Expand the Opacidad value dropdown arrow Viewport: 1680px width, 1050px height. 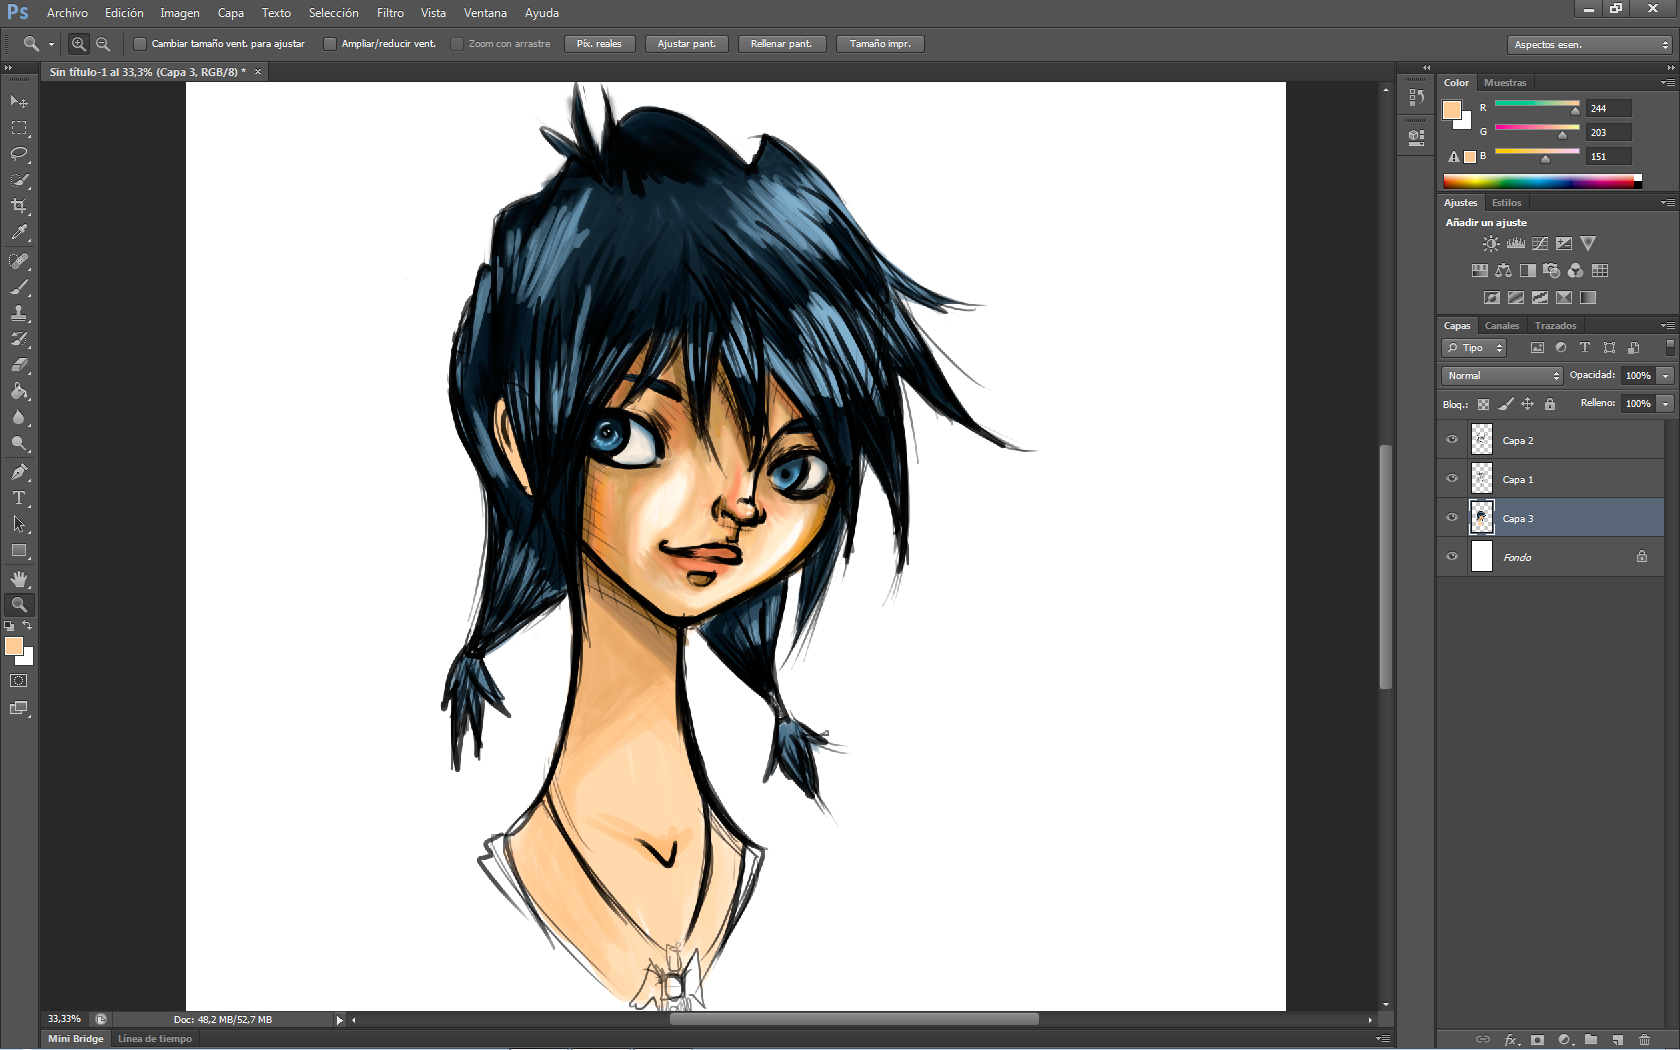tap(1665, 376)
